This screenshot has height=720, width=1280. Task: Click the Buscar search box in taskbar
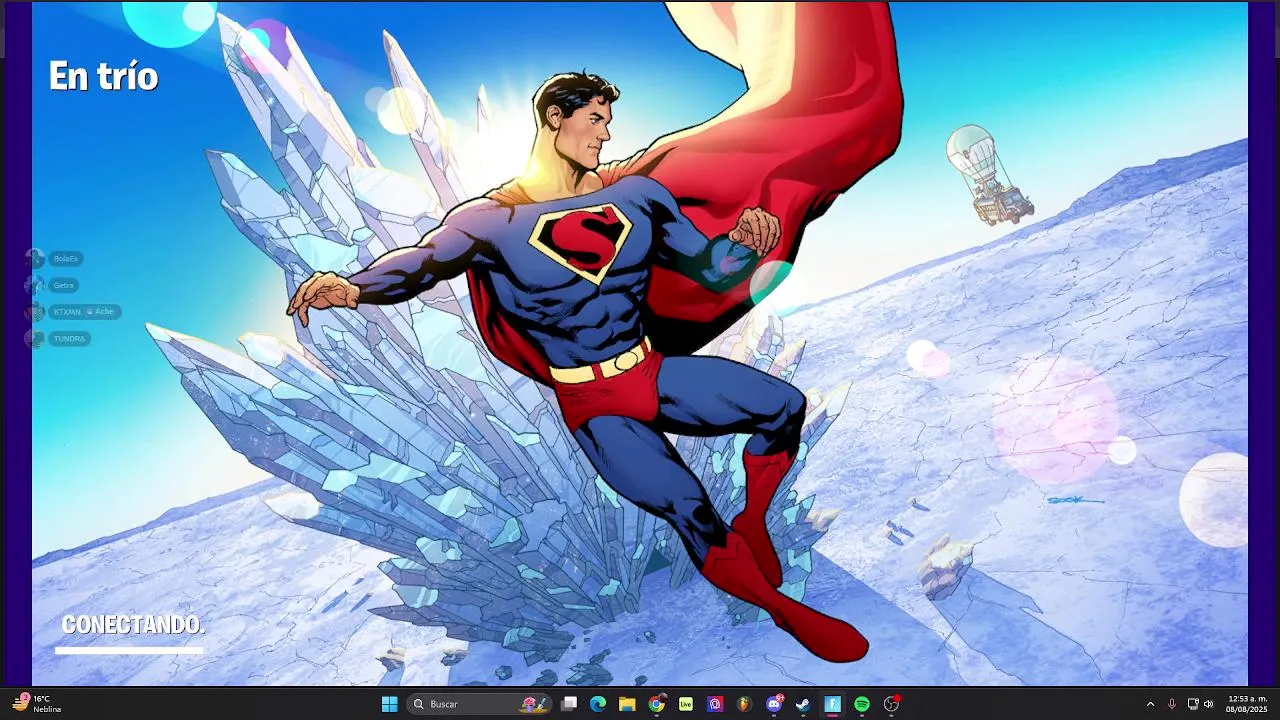tap(478, 704)
